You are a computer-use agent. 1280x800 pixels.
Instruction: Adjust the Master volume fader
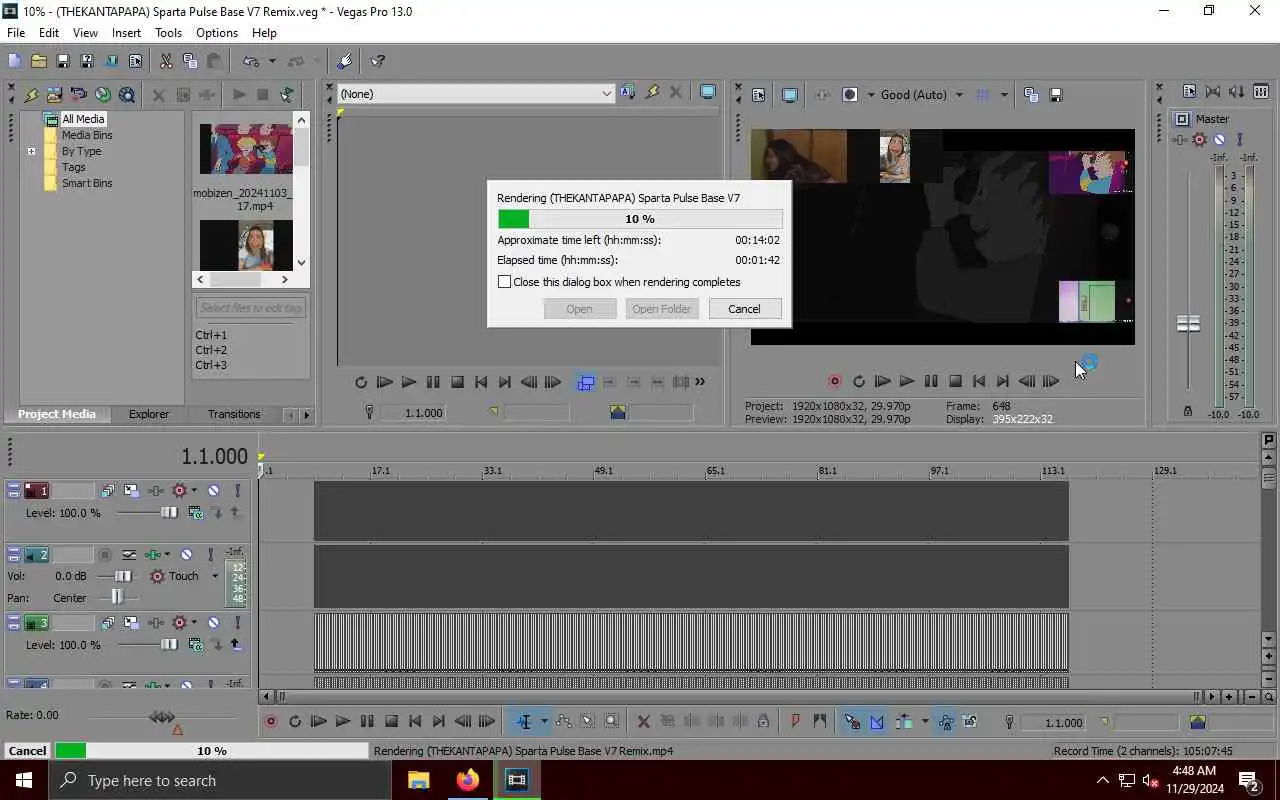[x=1188, y=324]
